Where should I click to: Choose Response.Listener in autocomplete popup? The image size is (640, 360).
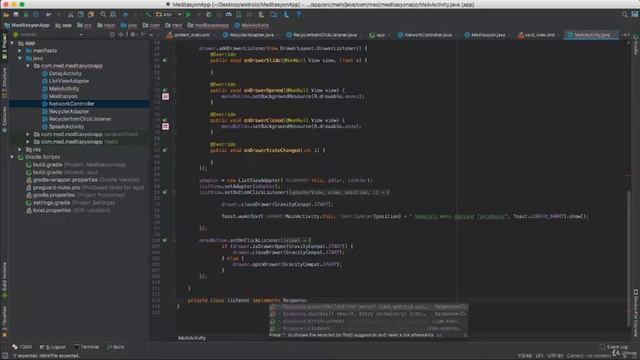point(369,328)
